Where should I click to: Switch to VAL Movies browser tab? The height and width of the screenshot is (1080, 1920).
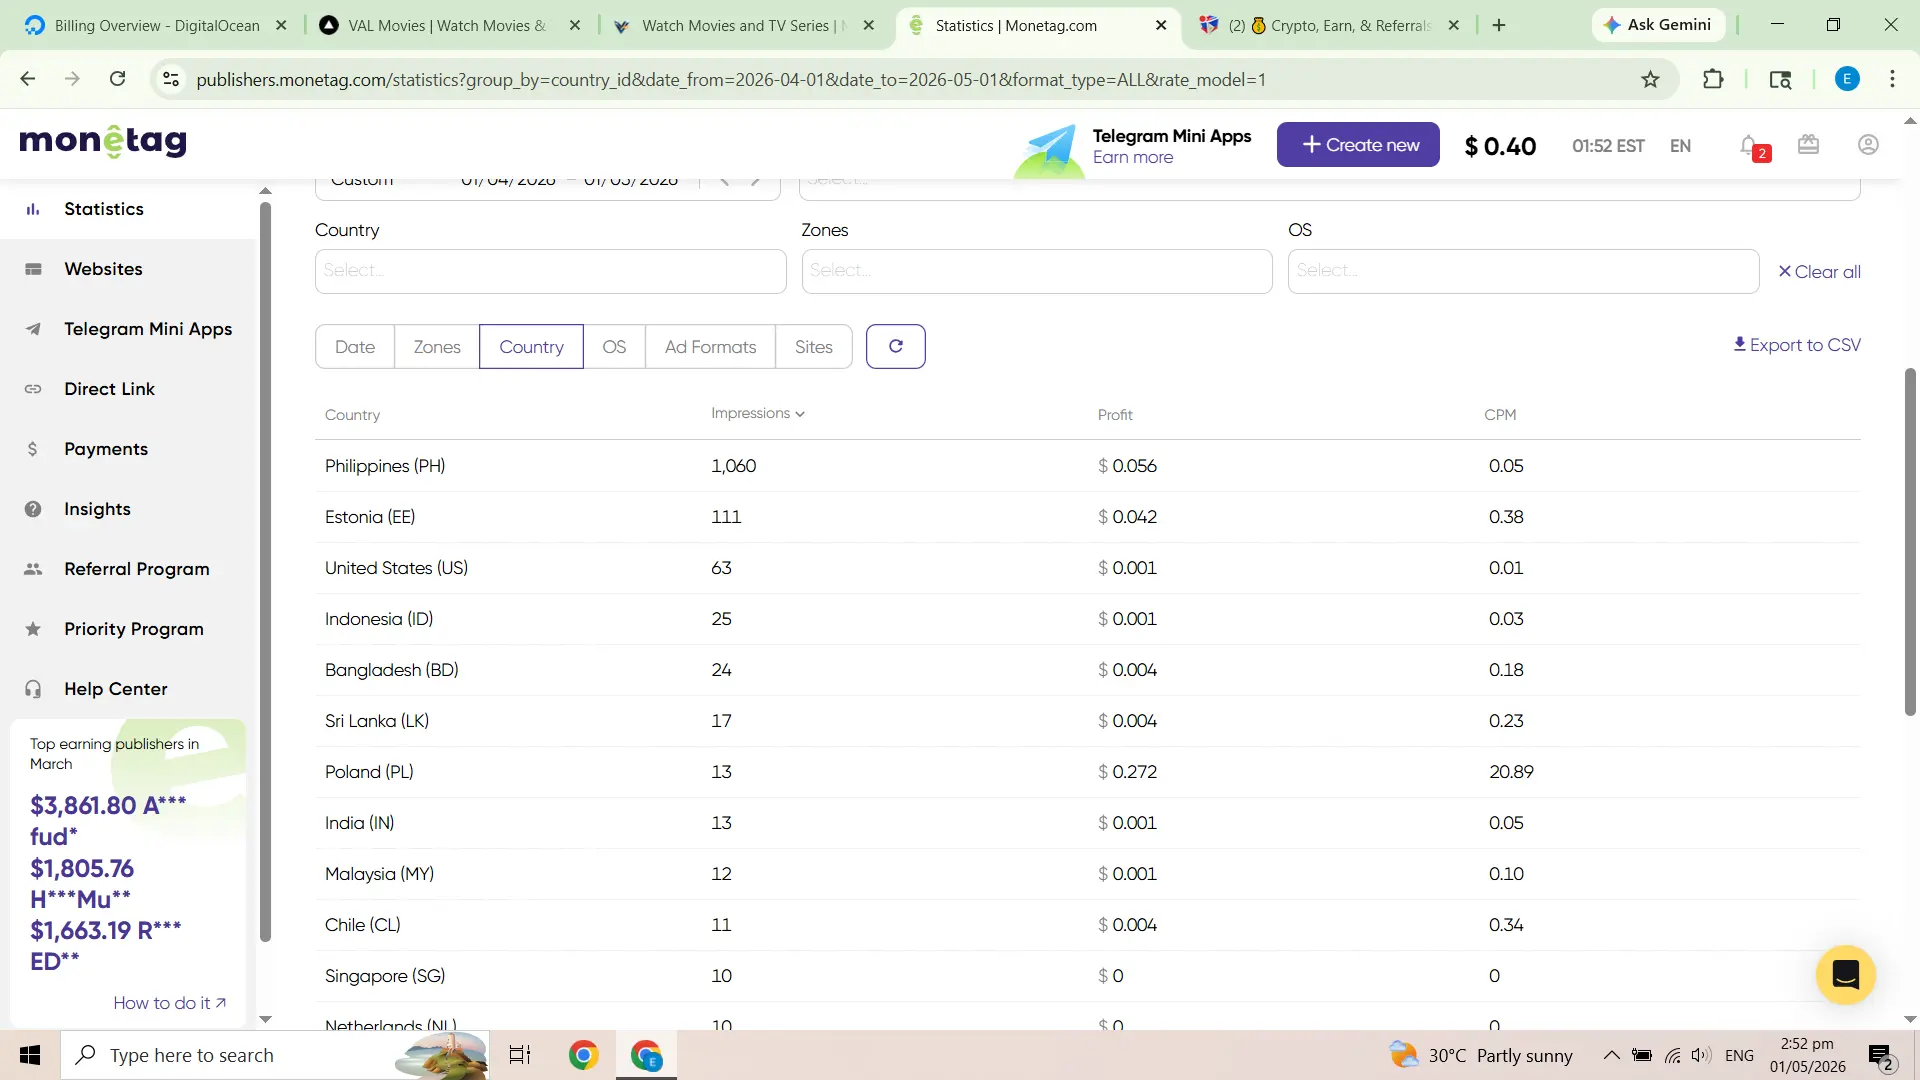coord(446,25)
